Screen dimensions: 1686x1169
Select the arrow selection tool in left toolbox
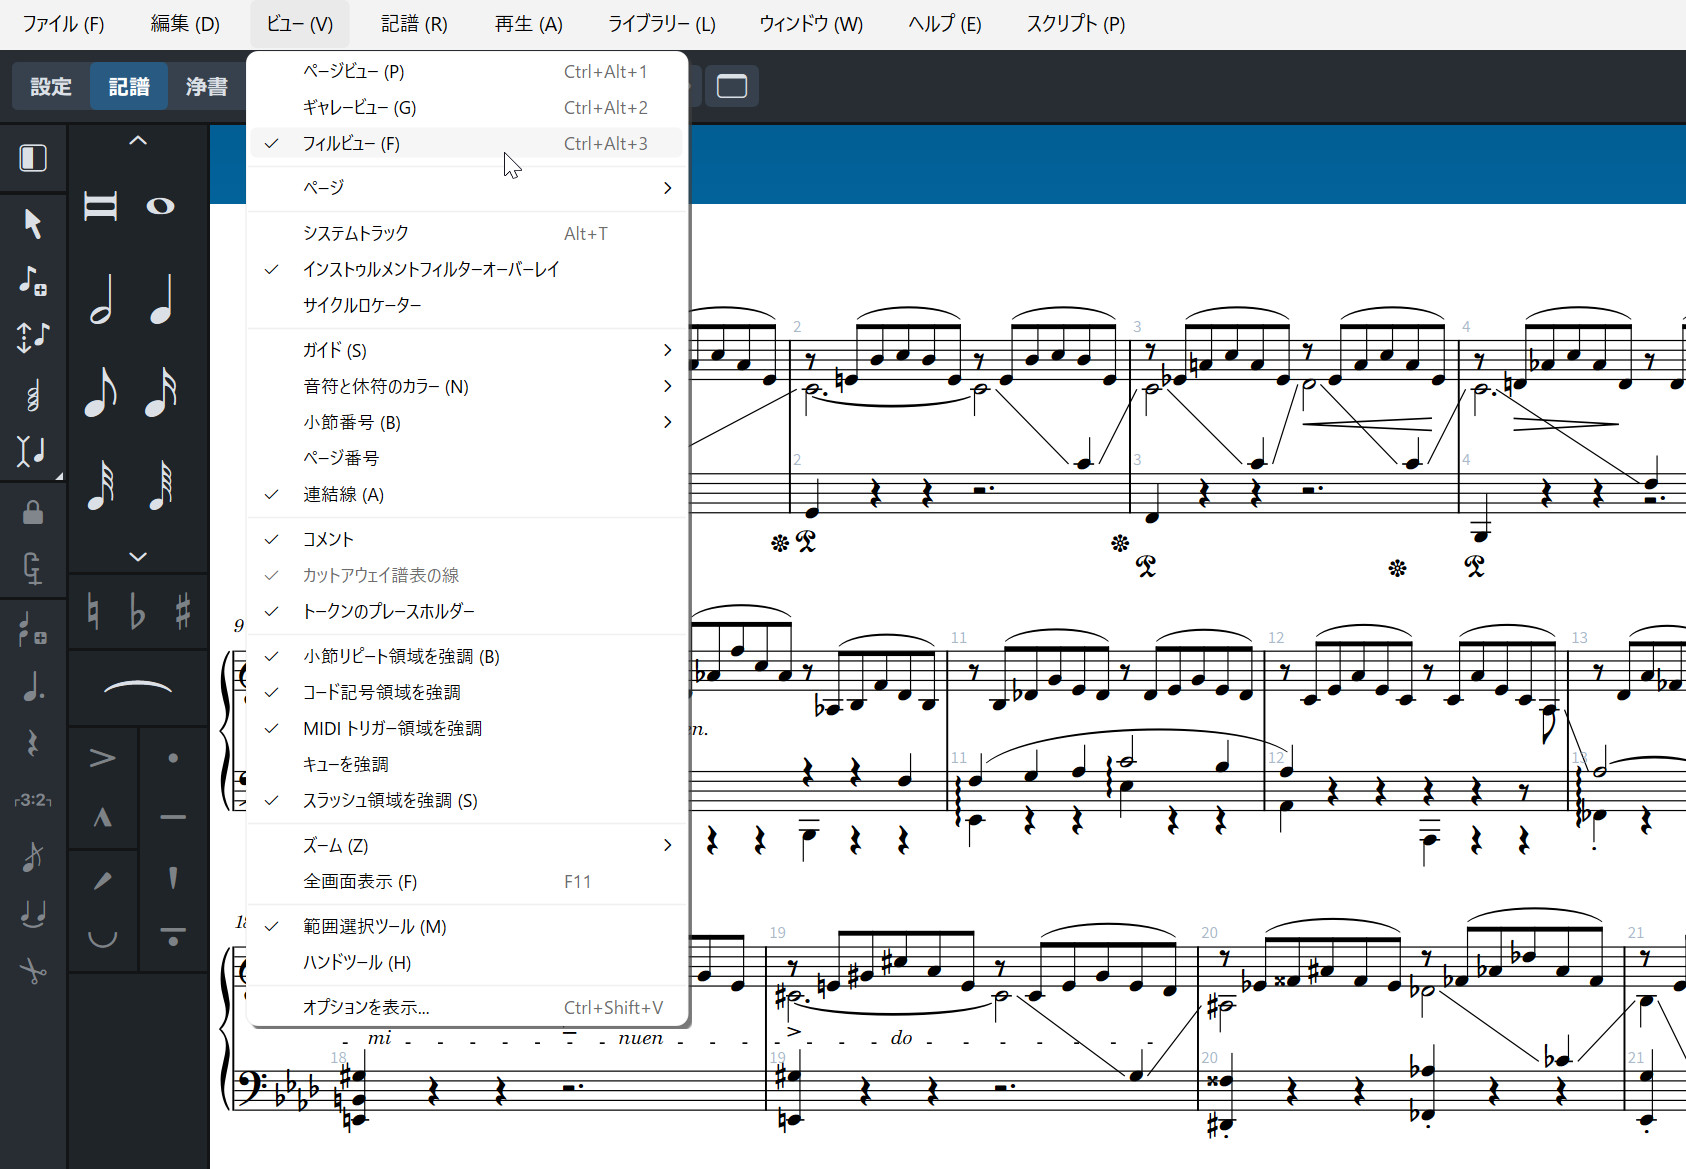click(33, 223)
